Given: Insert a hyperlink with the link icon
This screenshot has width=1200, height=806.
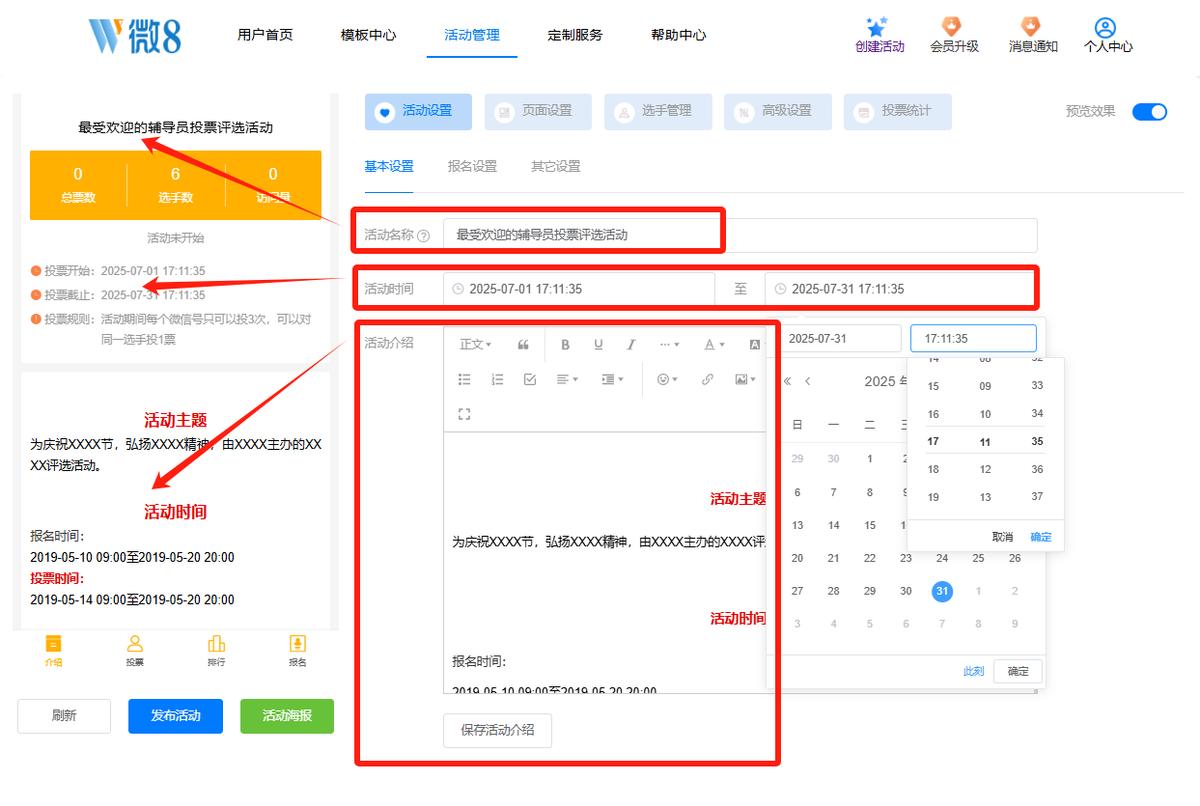Looking at the screenshot, I should (708, 379).
